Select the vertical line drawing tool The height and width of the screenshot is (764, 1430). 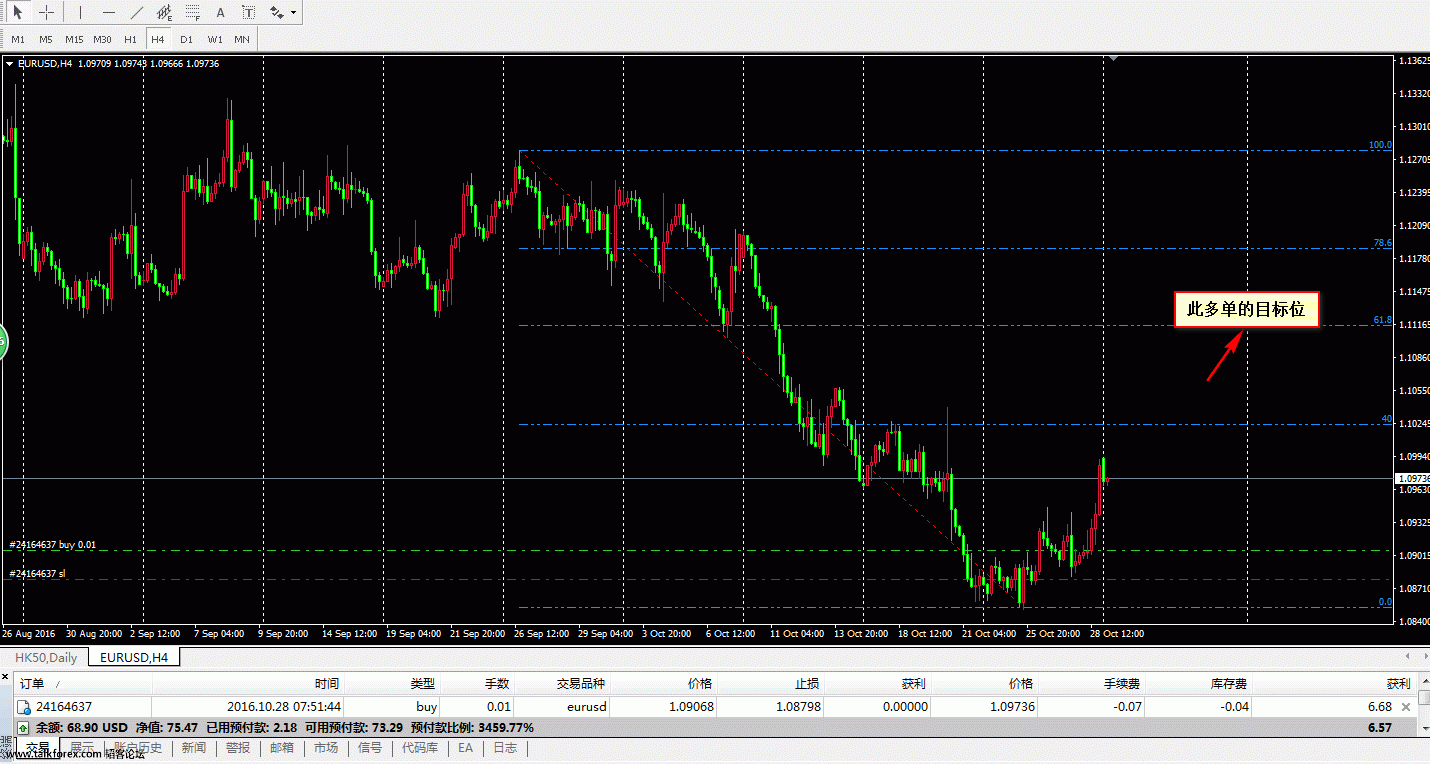click(81, 13)
